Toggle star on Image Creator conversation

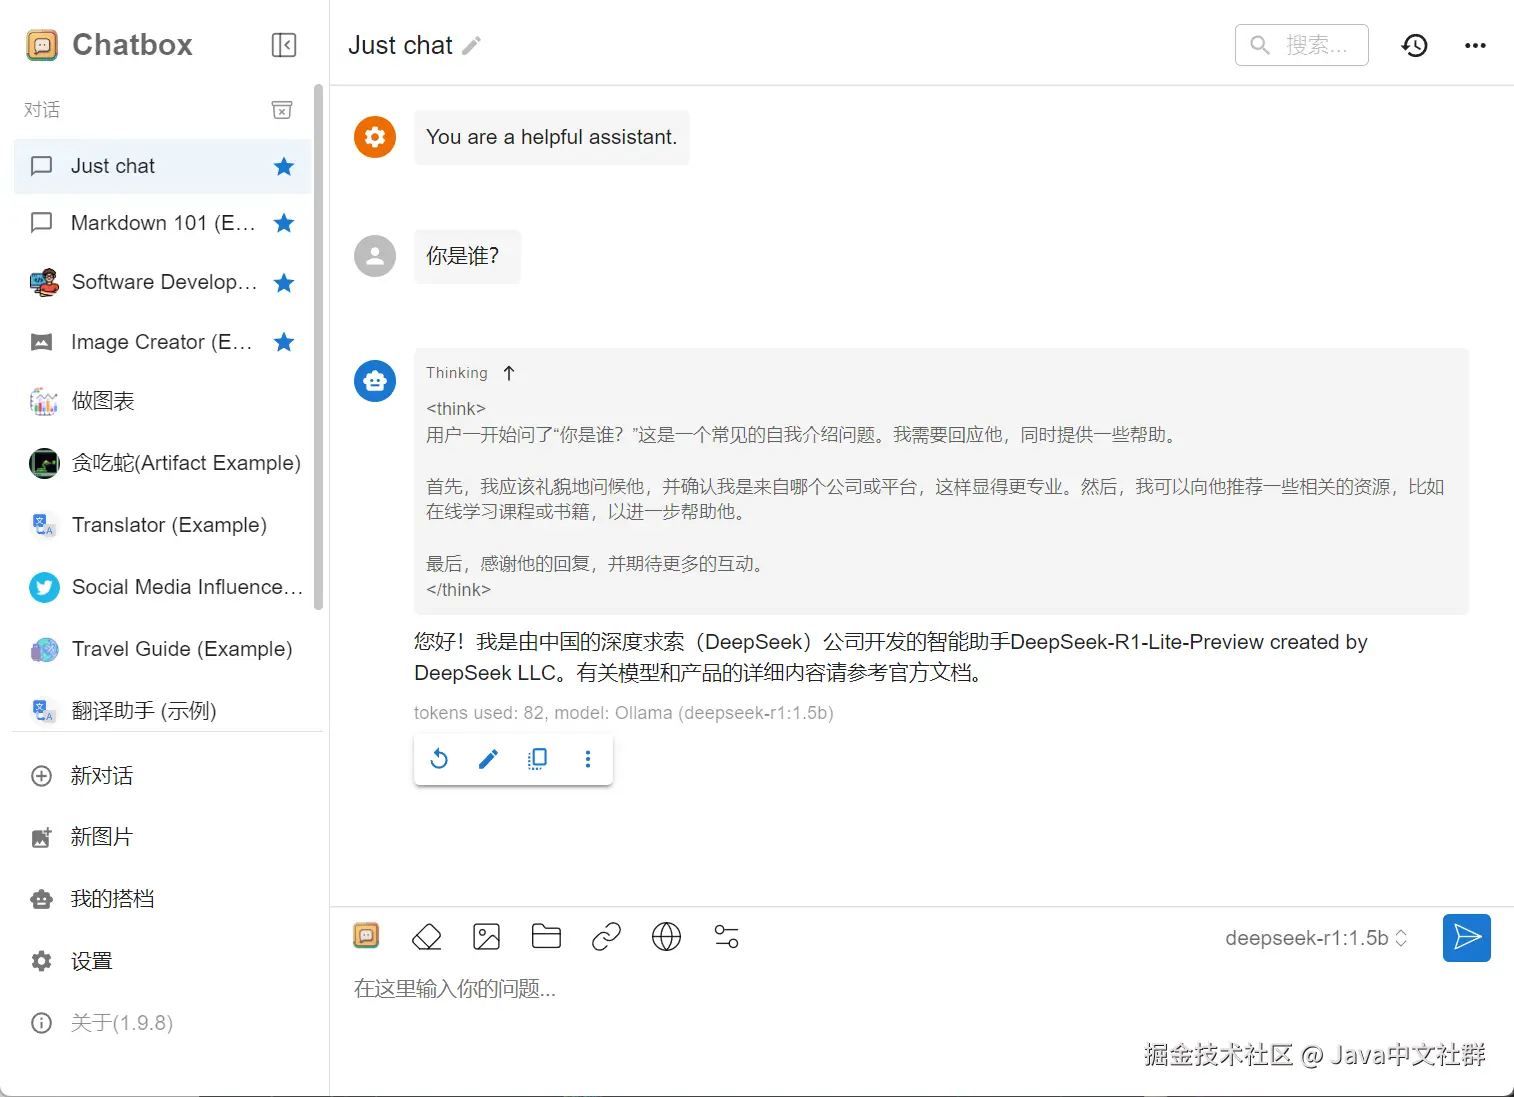point(284,343)
